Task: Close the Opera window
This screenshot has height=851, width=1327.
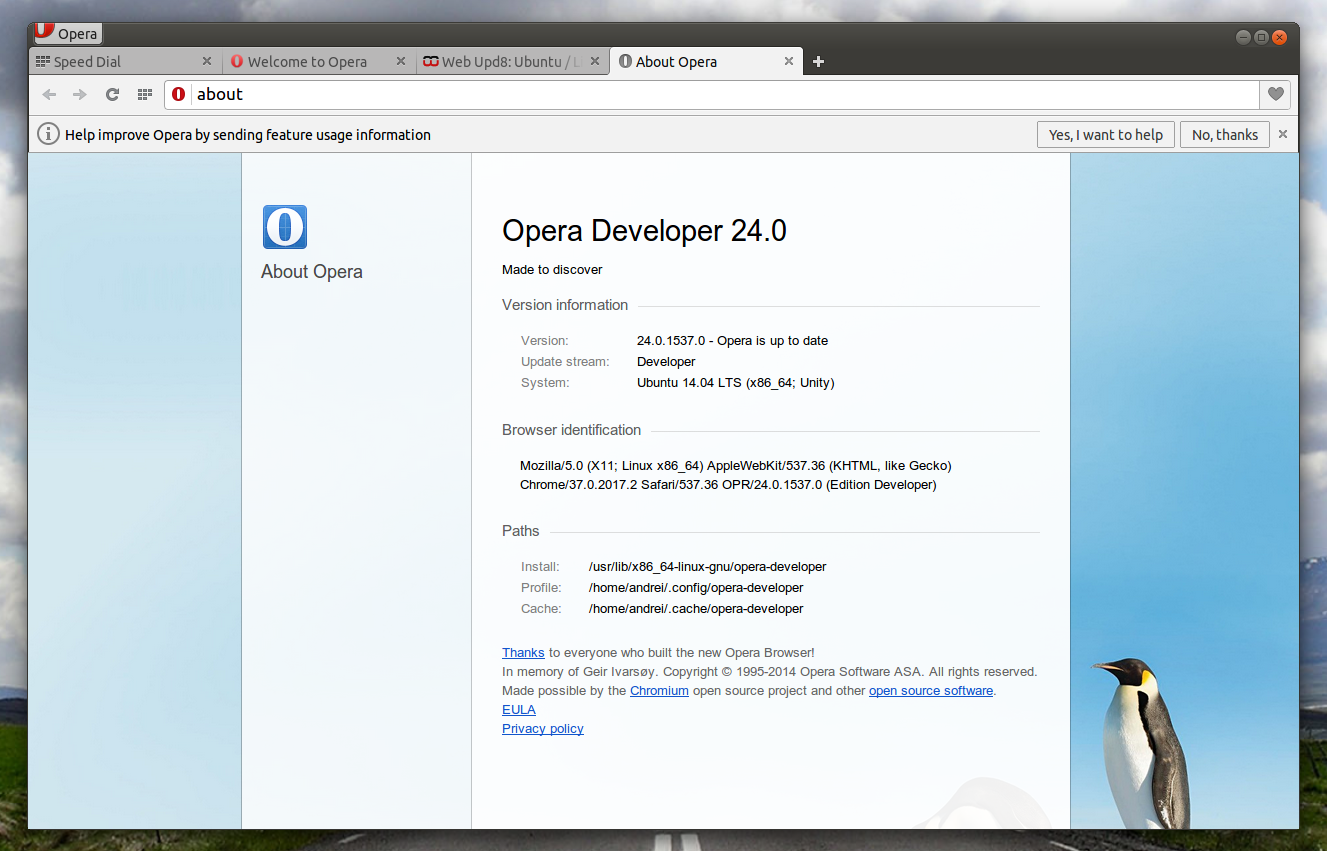Action: 1279,37
